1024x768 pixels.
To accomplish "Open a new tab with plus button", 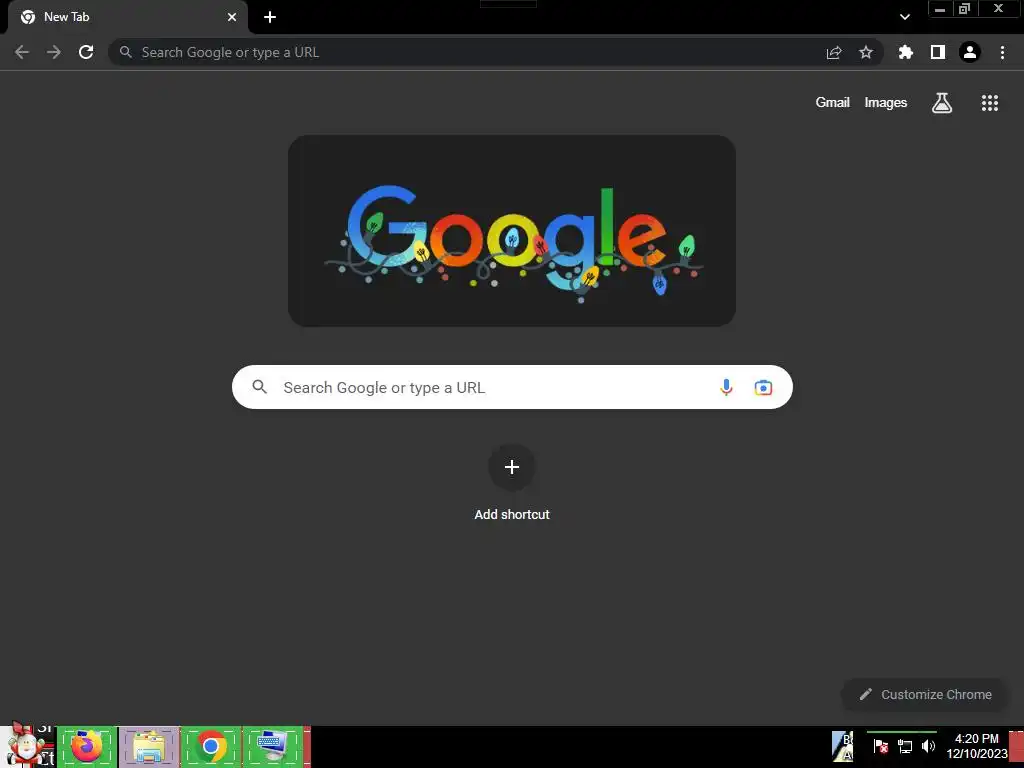I will click(x=270, y=17).
